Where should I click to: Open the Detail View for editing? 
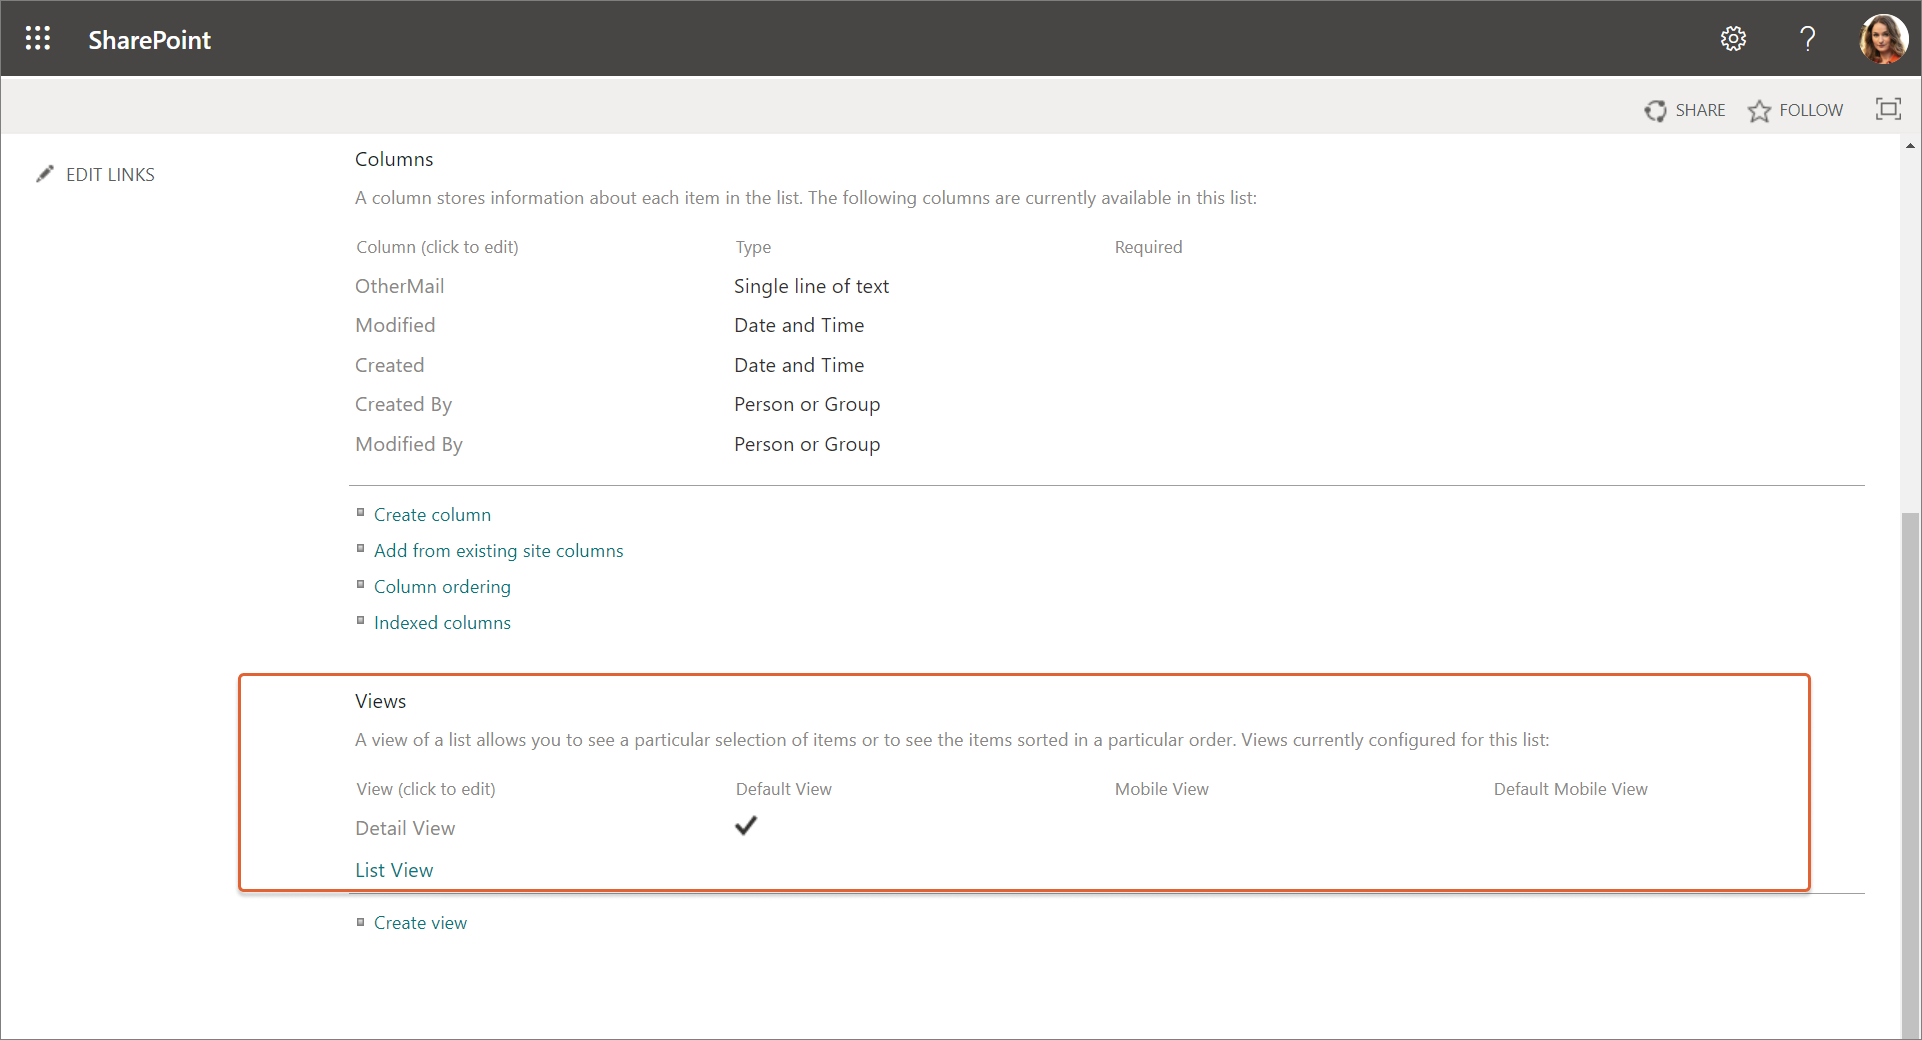(405, 828)
